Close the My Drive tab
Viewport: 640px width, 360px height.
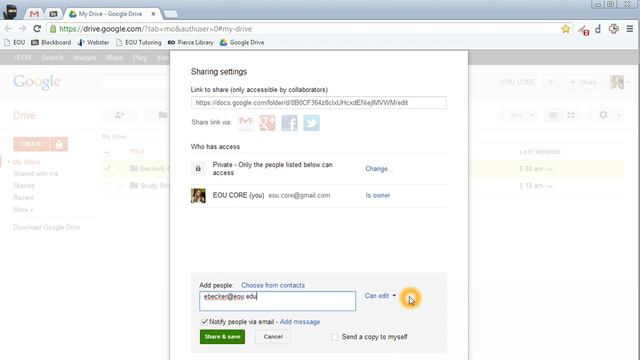(153, 14)
